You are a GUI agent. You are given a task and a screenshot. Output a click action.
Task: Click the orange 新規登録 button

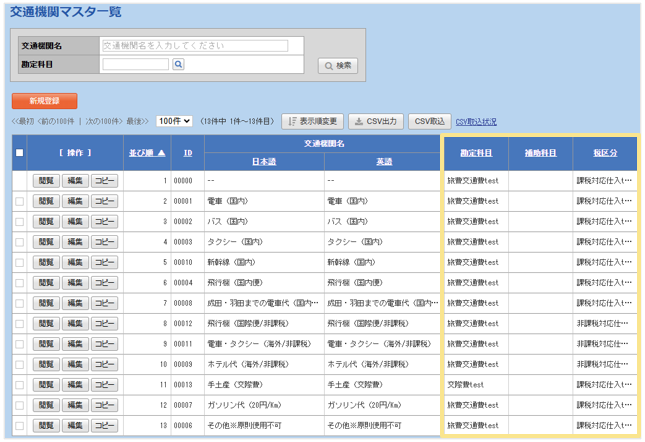(44, 101)
